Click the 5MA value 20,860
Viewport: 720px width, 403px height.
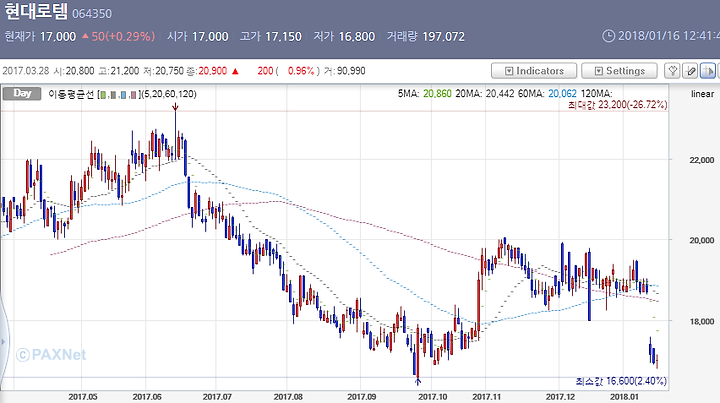pos(437,94)
